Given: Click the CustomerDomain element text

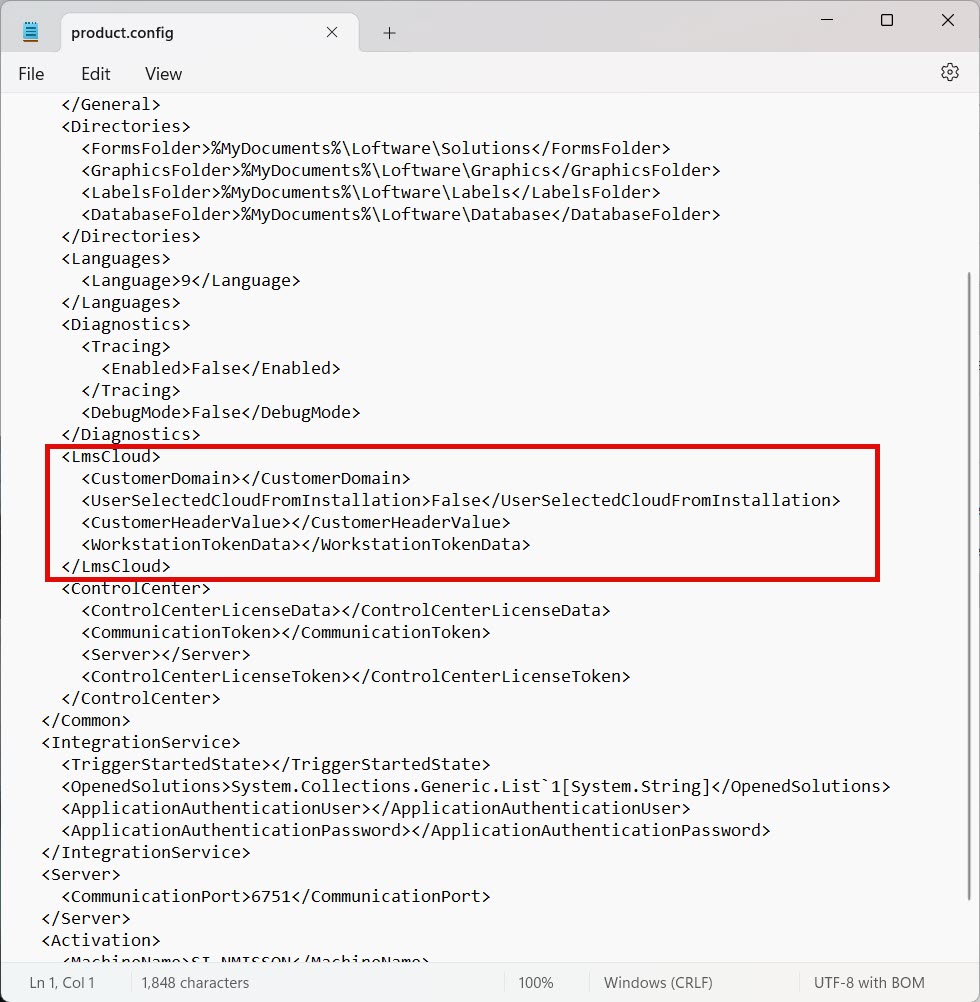Looking at the screenshot, I should tap(245, 478).
